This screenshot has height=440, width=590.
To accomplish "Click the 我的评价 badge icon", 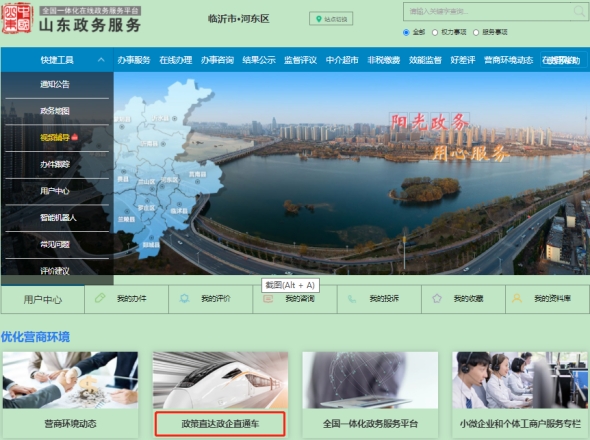I will coord(184,298).
